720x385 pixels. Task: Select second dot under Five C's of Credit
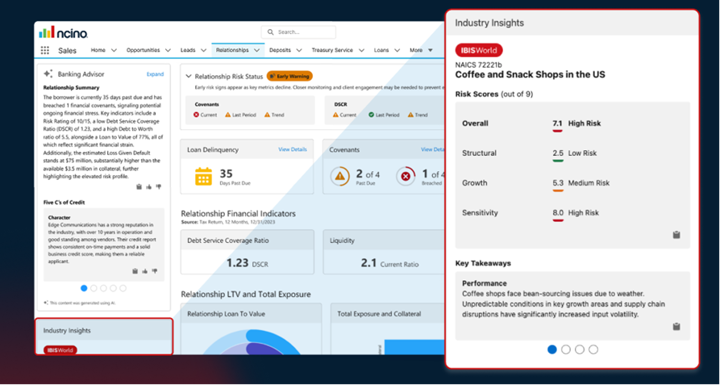(94, 289)
